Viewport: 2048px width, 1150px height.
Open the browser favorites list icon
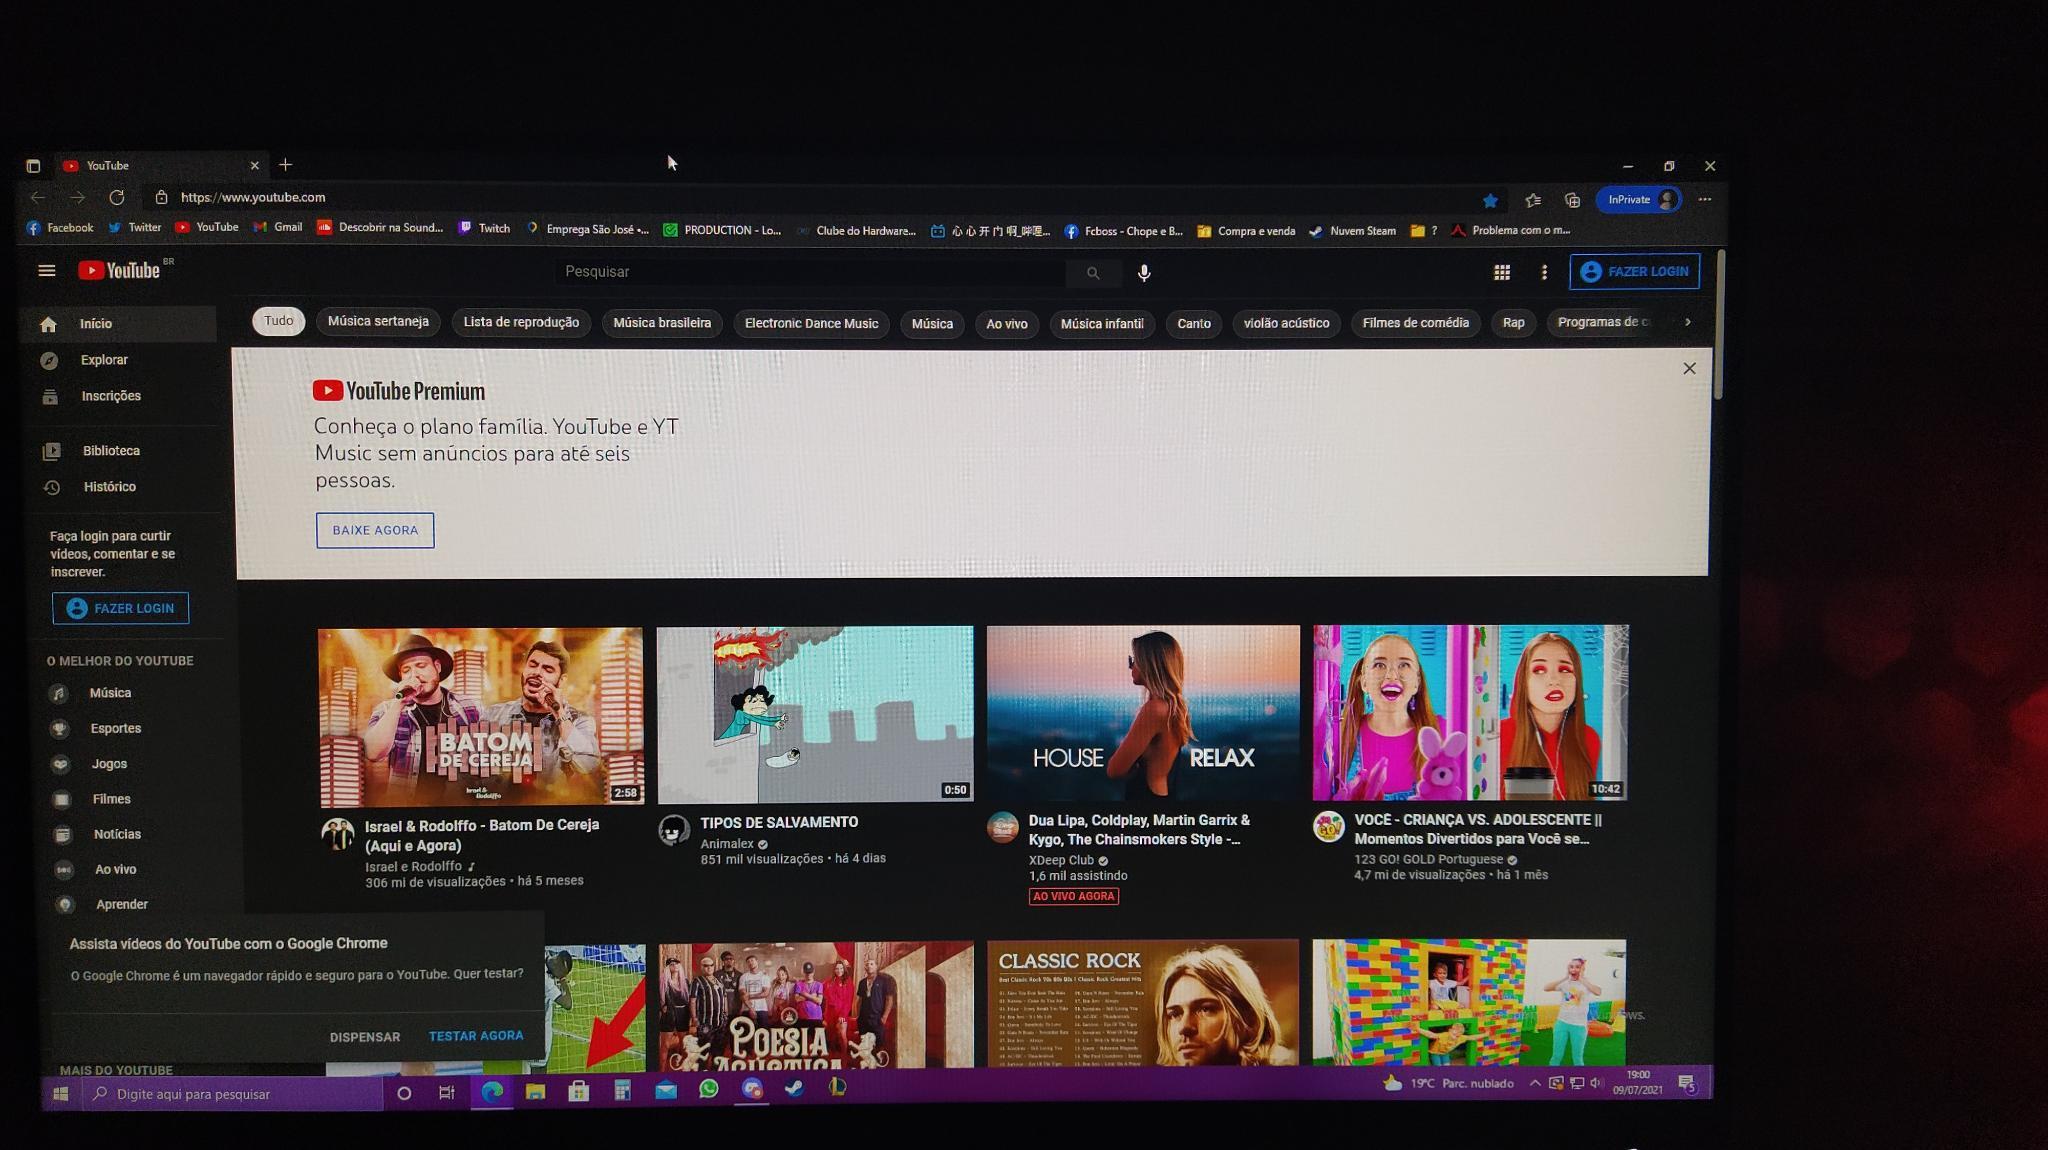tap(1533, 200)
